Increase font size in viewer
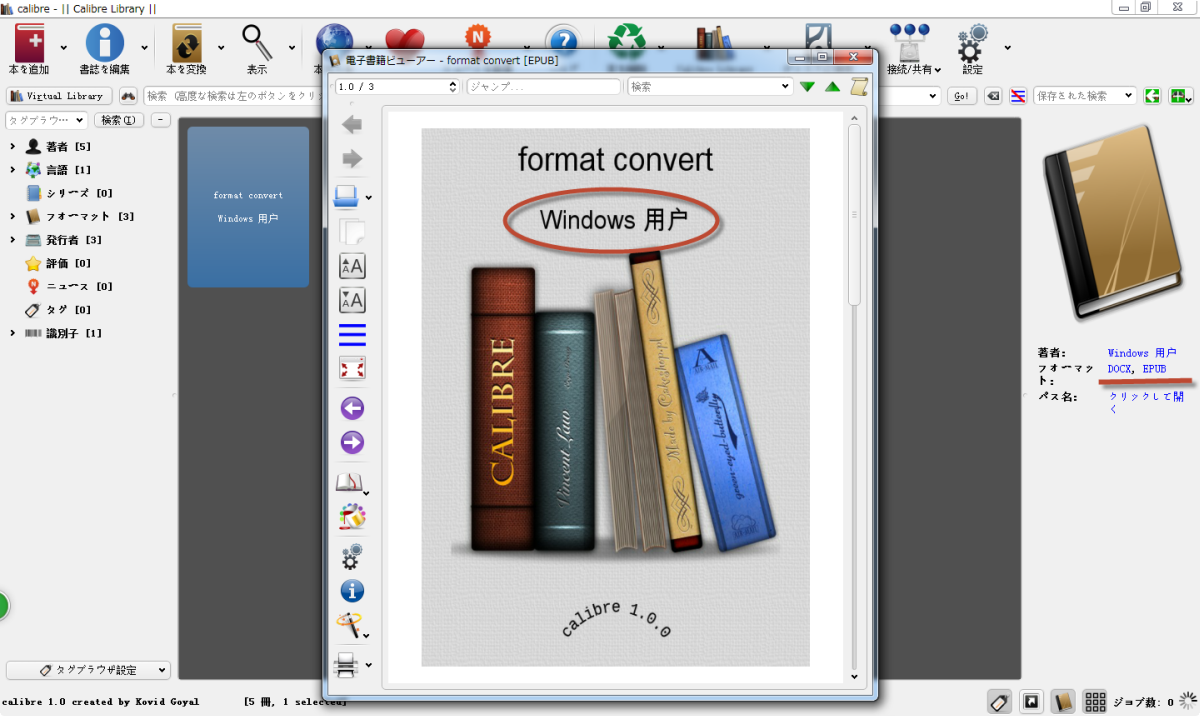Screen dimensions: 1200x716 click(352, 265)
